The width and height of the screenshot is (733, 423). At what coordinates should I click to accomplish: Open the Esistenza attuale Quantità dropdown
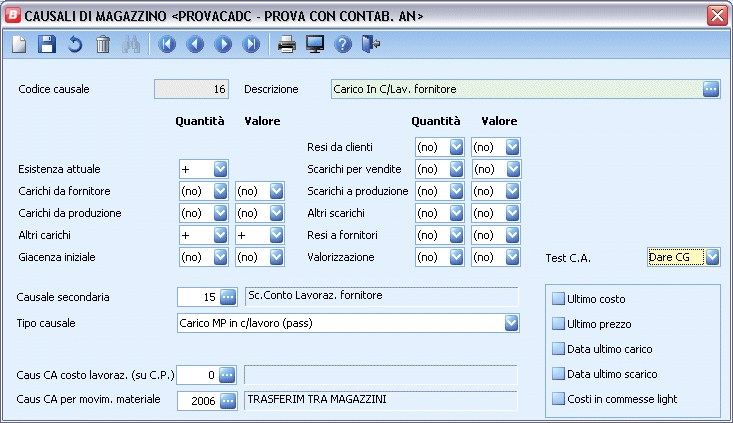tap(220, 169)
